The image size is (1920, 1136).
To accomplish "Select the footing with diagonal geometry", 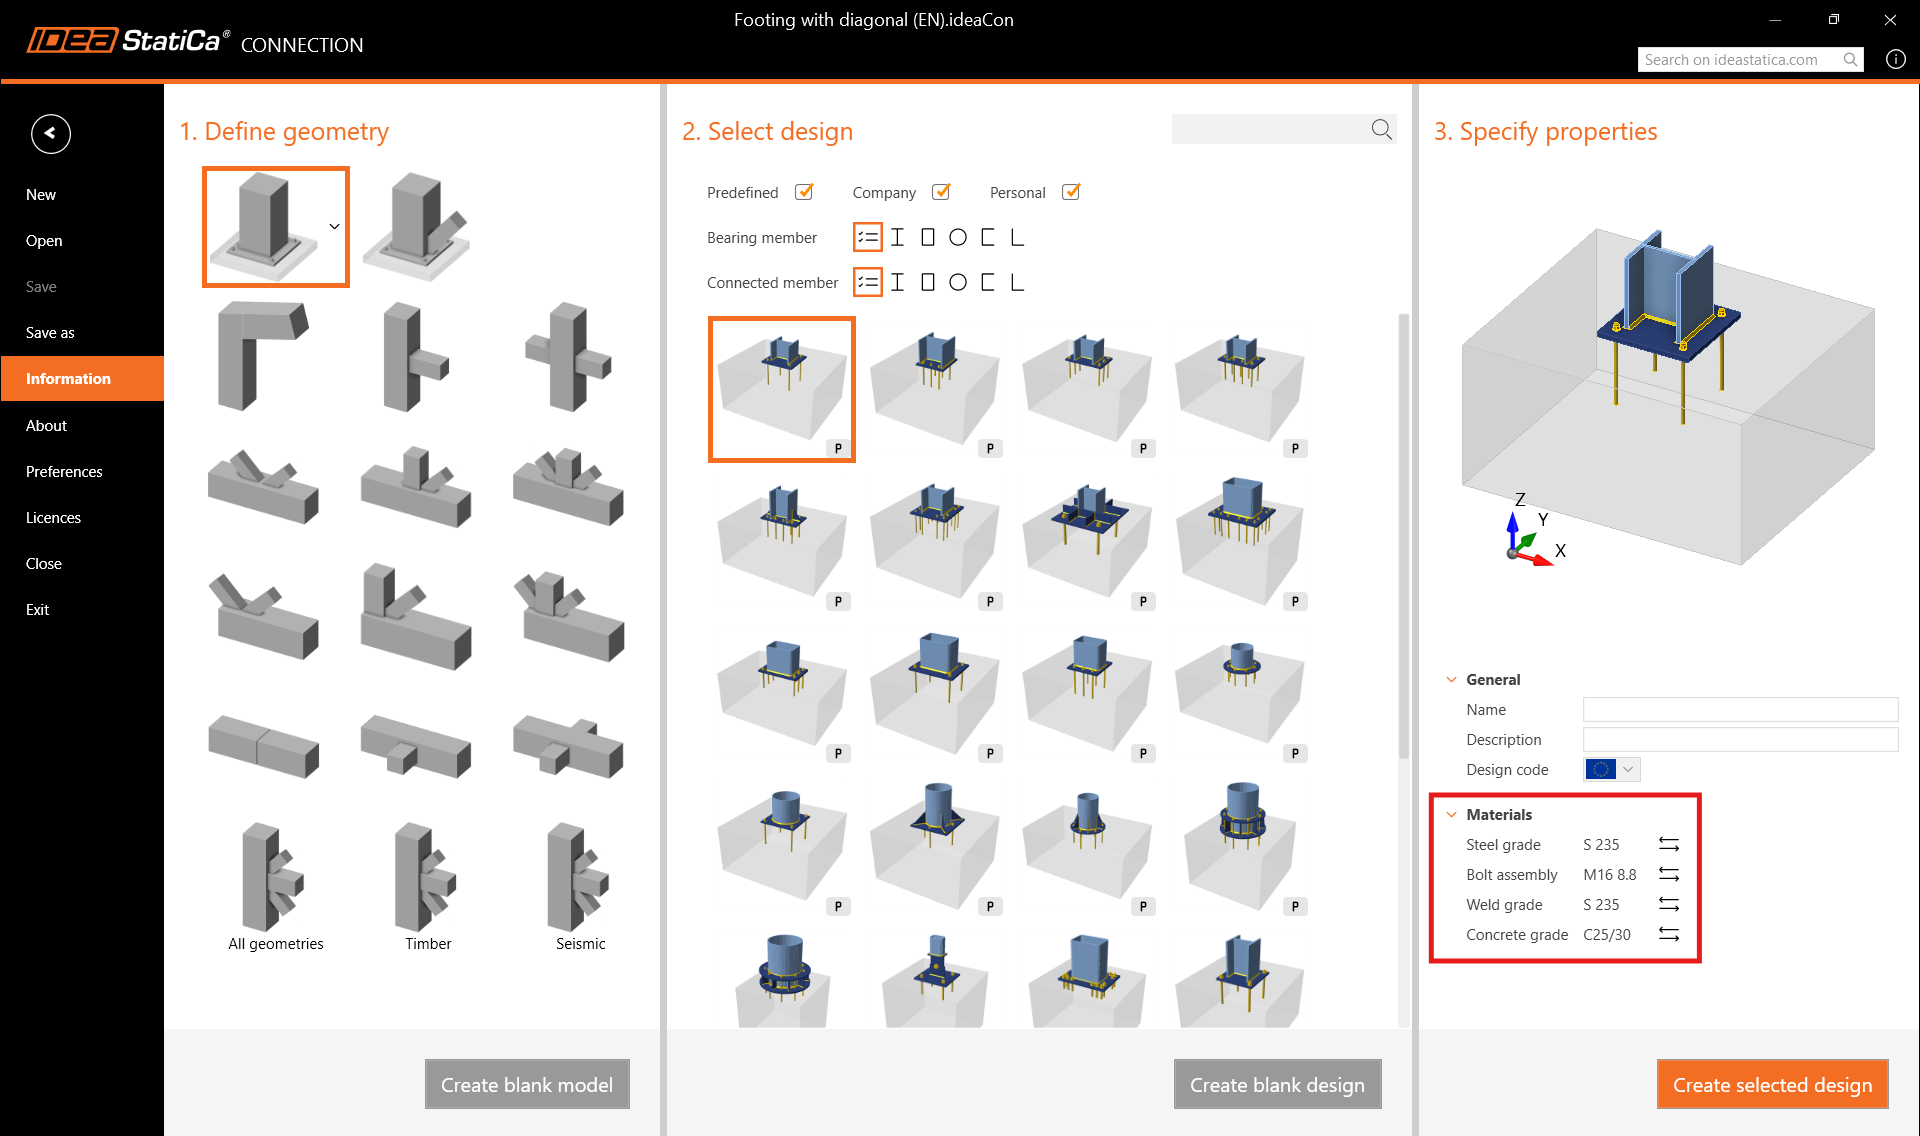I will coord(416,227).
